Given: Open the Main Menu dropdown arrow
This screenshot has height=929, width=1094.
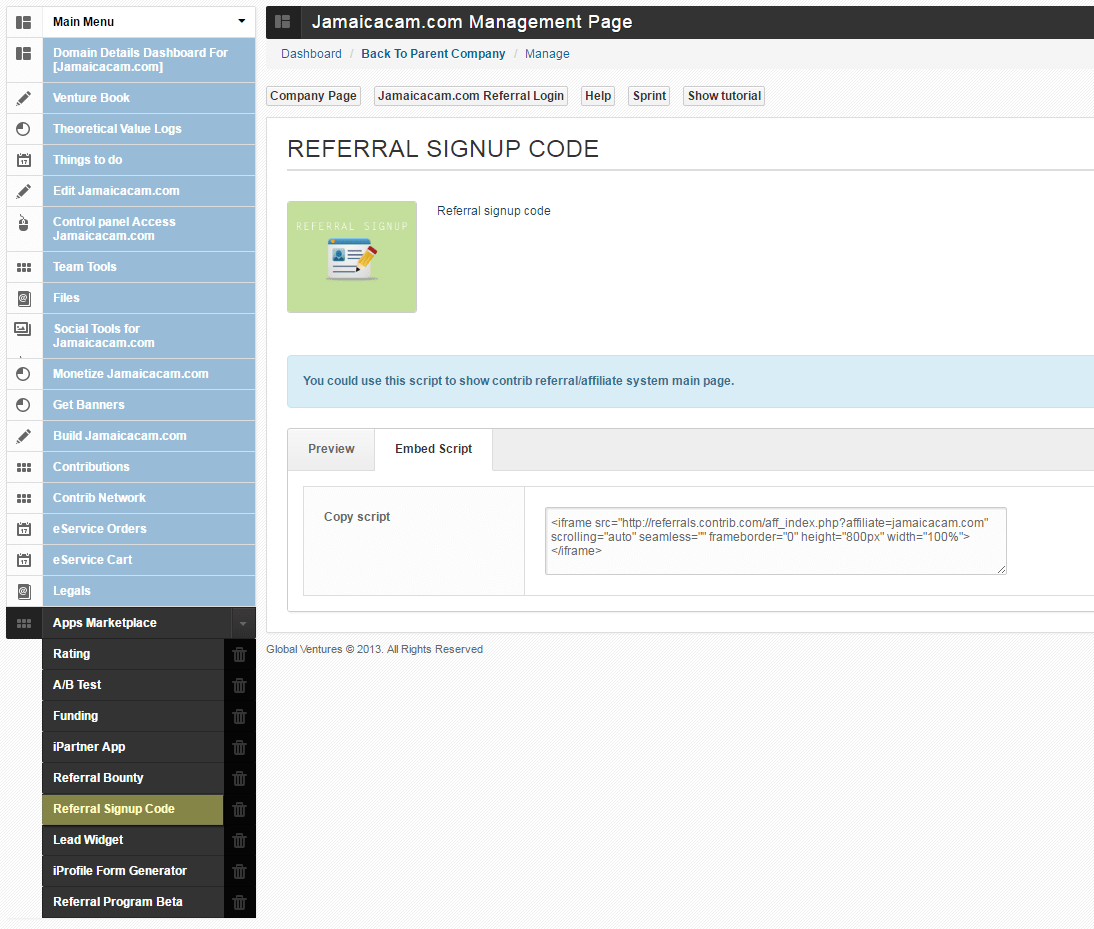Looking at the screenshot, I should [241, 21].
